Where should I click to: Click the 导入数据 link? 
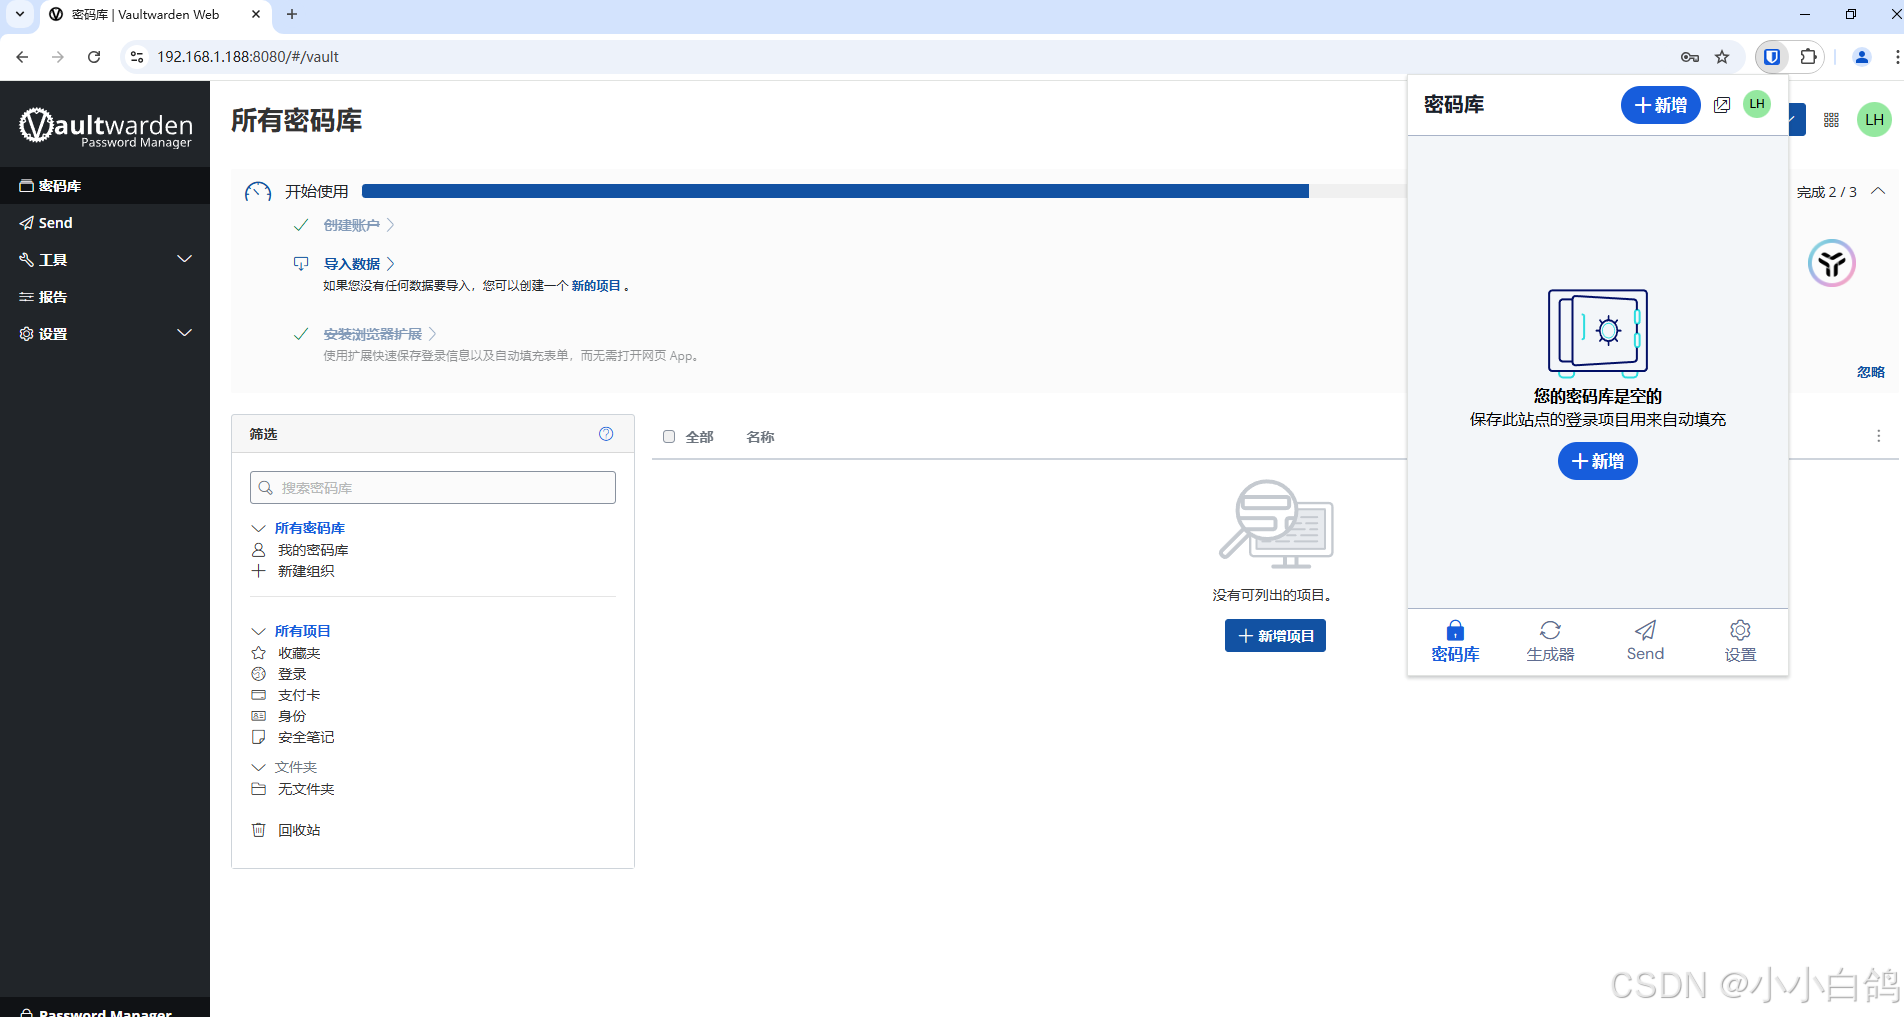352,264
